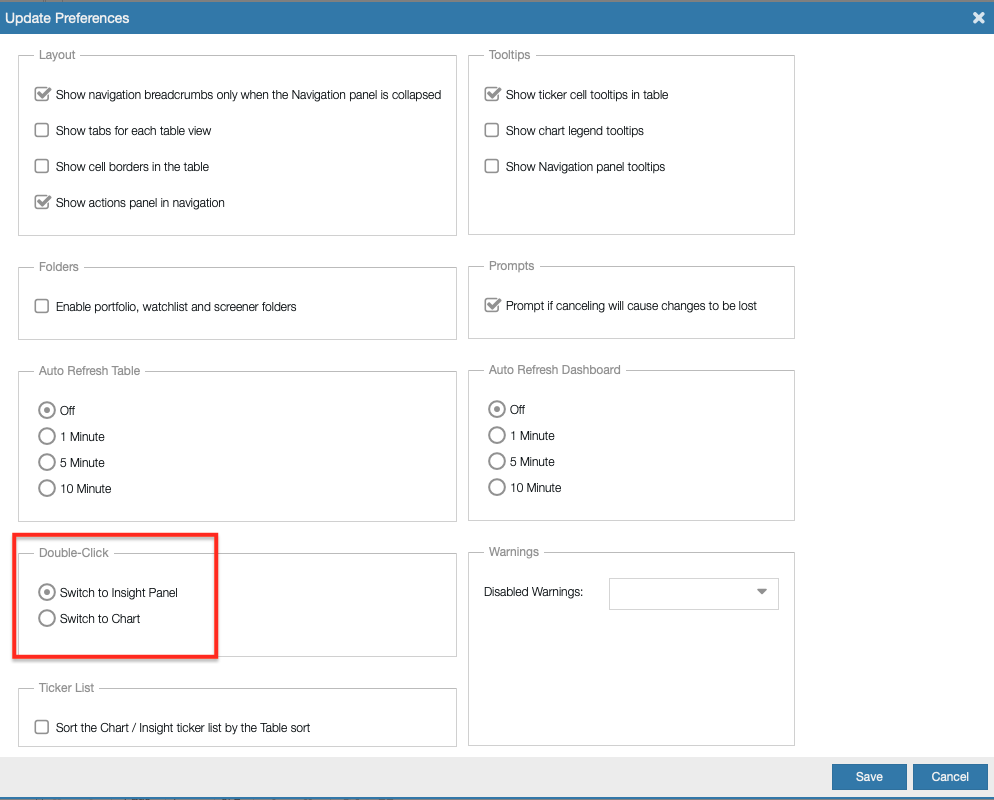Disable Show ticker cell tooltips in table
Screen dimensions: 994x800
492,95
